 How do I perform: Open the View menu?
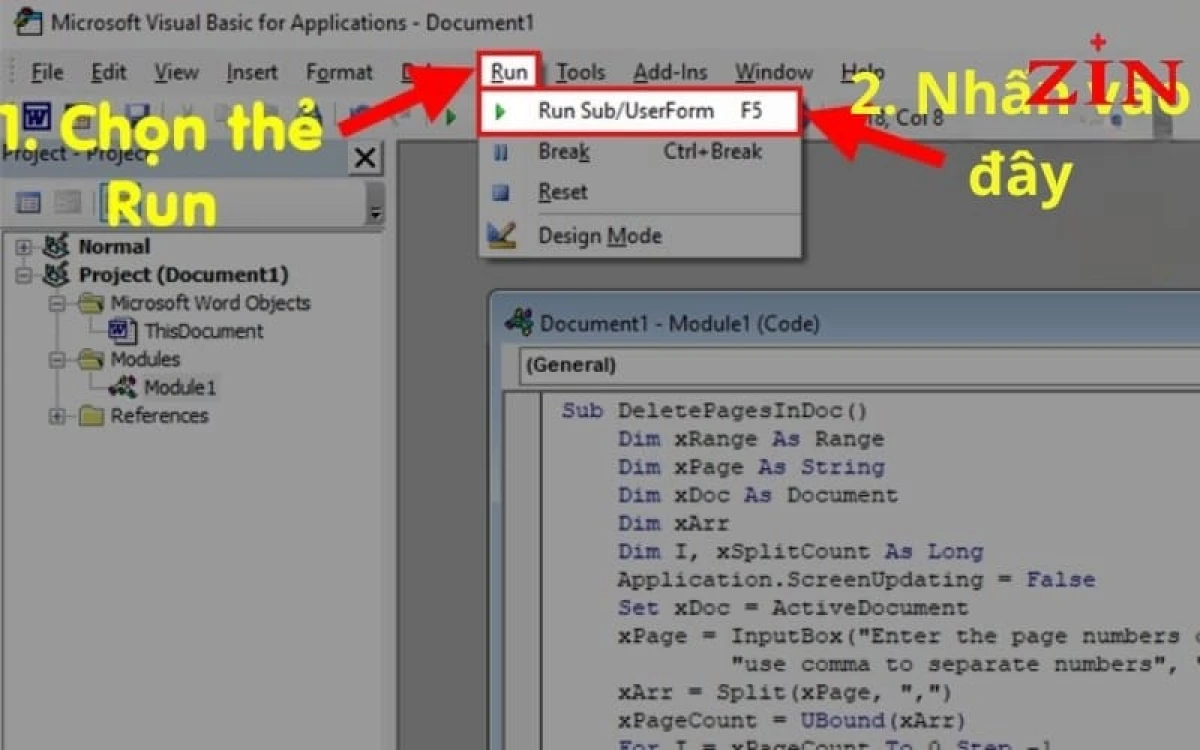176,72
